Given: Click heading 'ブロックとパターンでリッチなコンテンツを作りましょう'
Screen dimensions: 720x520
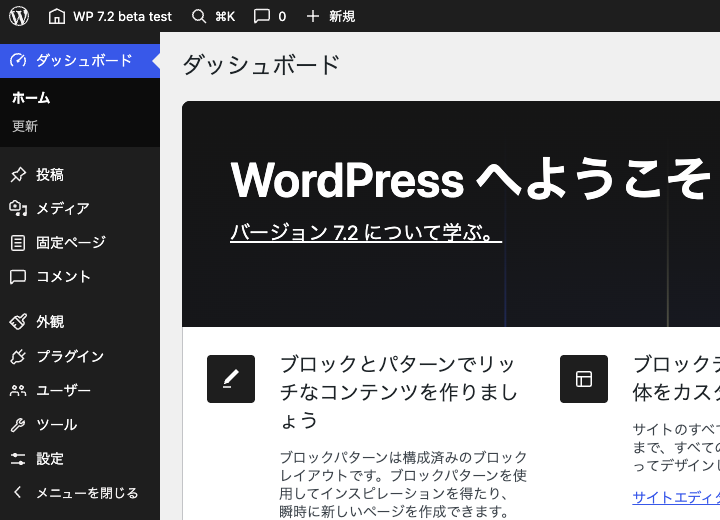Looking at the screenshot, I should click(x=399, y=392).
